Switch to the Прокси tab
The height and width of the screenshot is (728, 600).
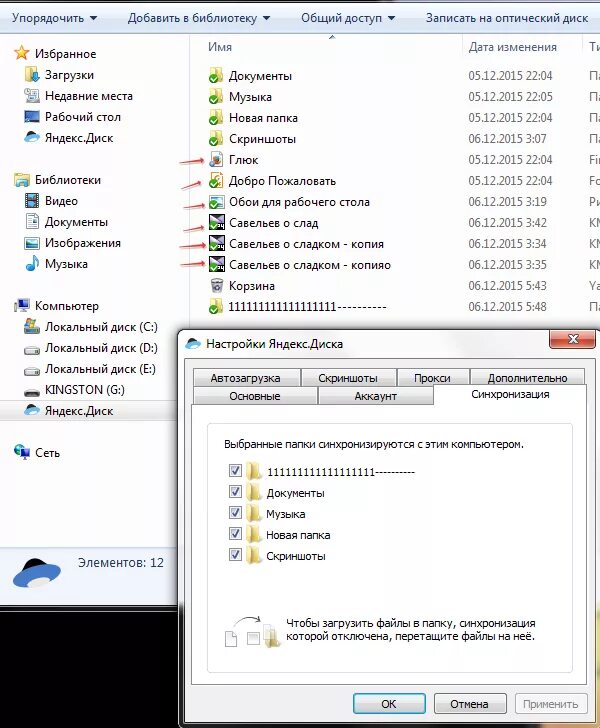(432, 378)
